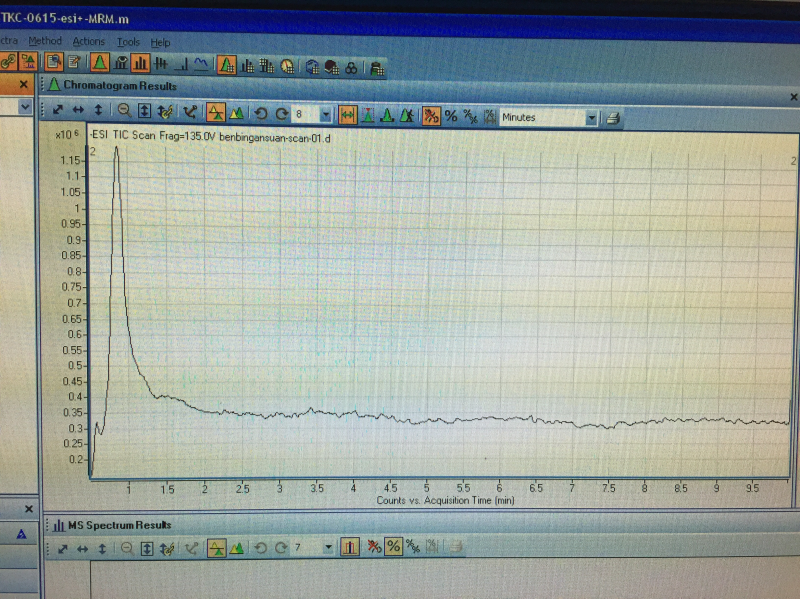Autoscale both axes in chromatogram toolbar
Viewport: 800px width, 599px height.
58,109
